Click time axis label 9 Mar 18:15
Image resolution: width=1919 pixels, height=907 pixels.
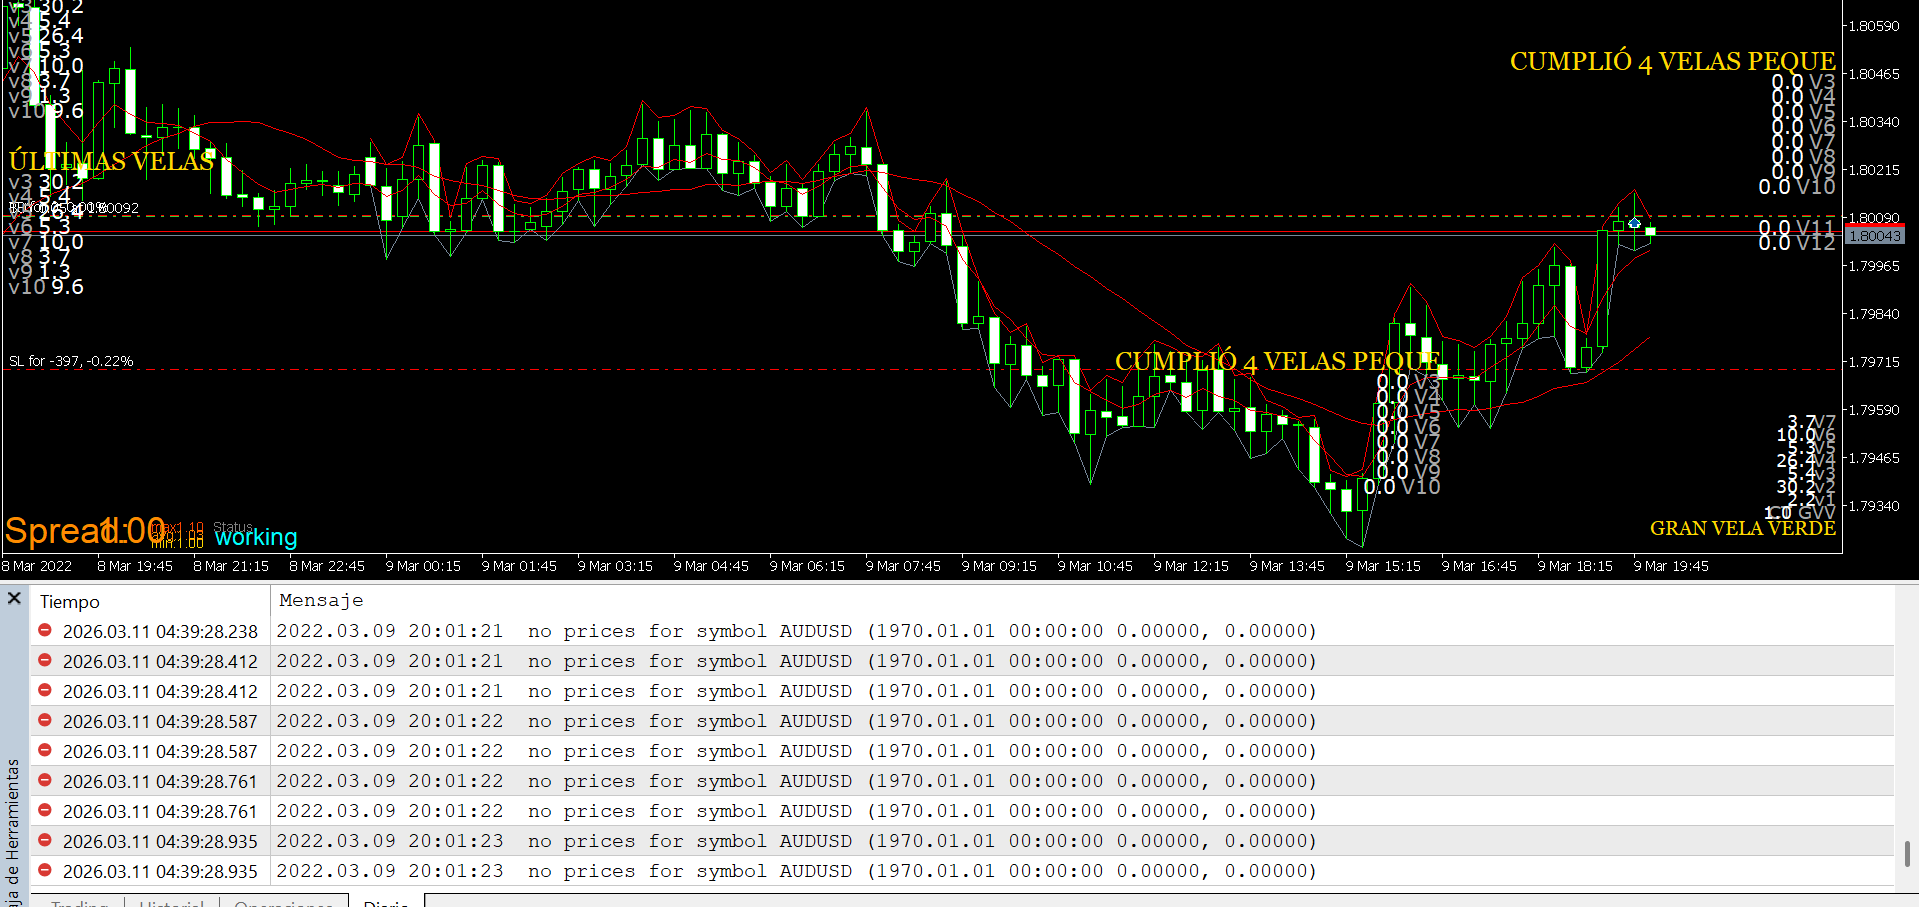pyautogui.click(x=1575, y=566)
